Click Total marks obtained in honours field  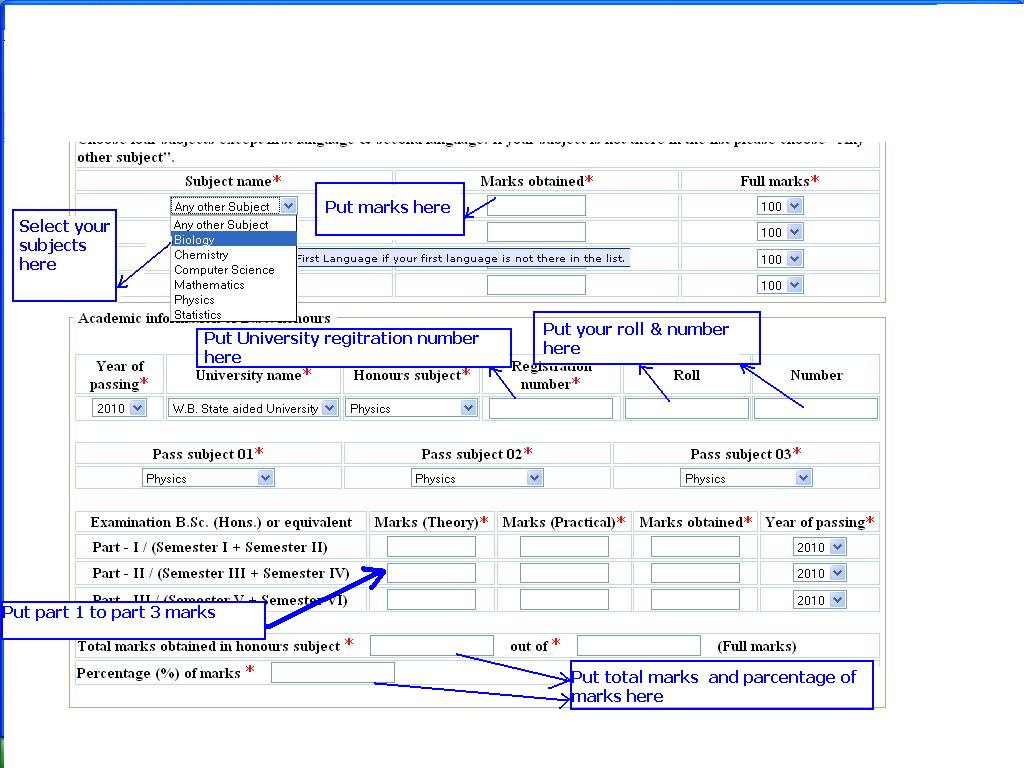click(x=432, y=645)
